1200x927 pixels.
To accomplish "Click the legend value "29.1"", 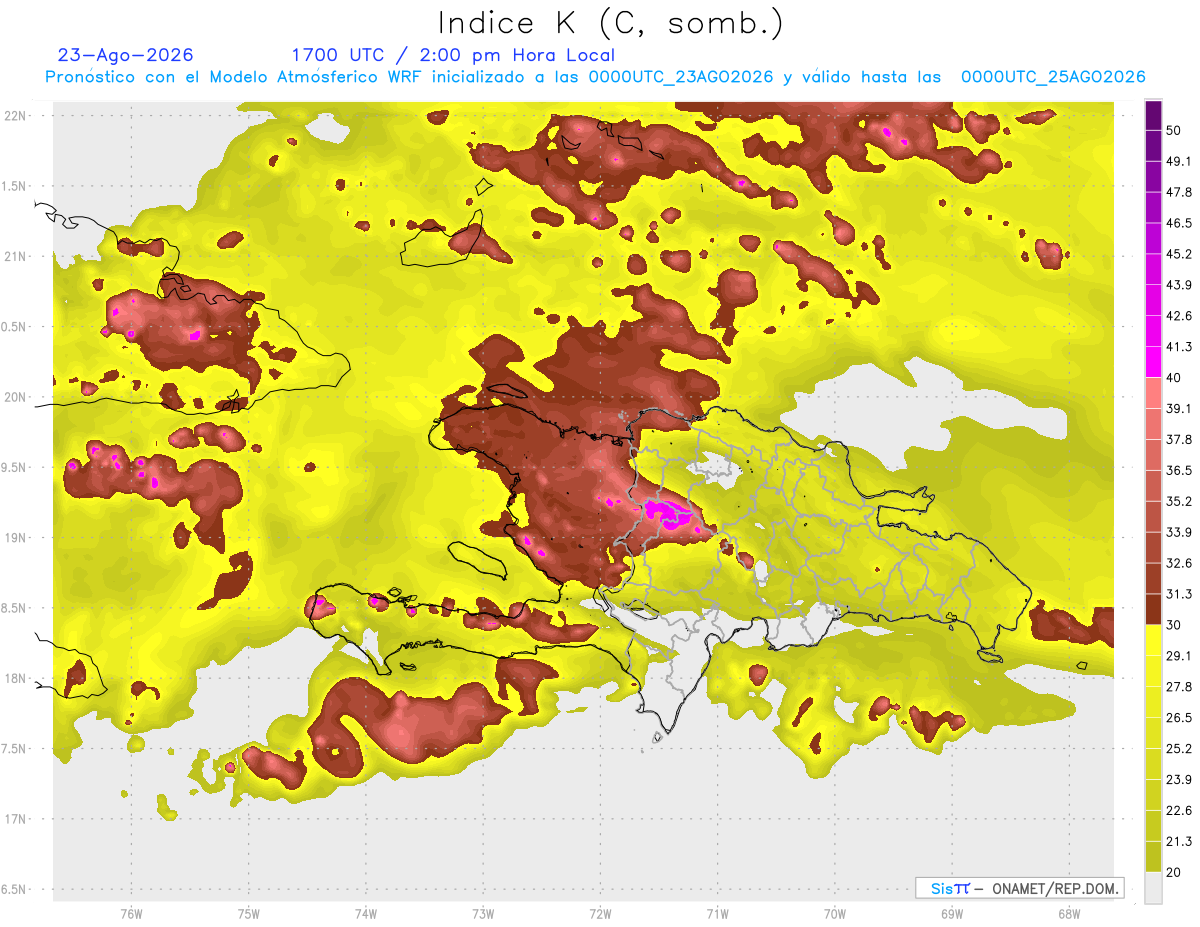I will click(1179, 656).
